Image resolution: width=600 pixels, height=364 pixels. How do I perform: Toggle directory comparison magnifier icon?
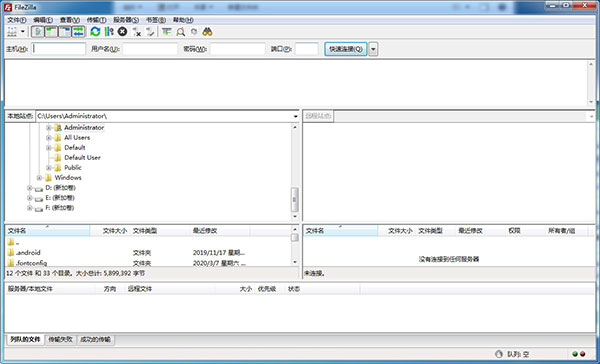pyautogui.click(x=181, y=32)
